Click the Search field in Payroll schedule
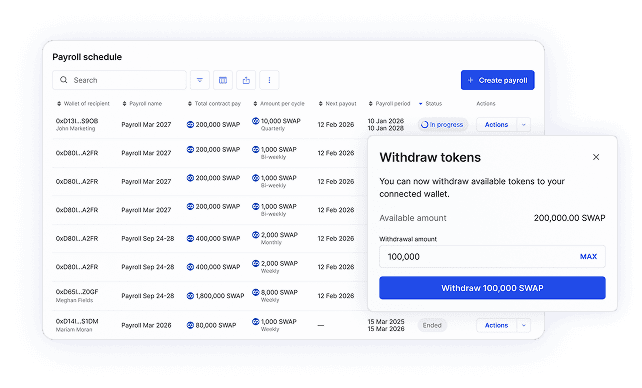 [x=119, y=80]
